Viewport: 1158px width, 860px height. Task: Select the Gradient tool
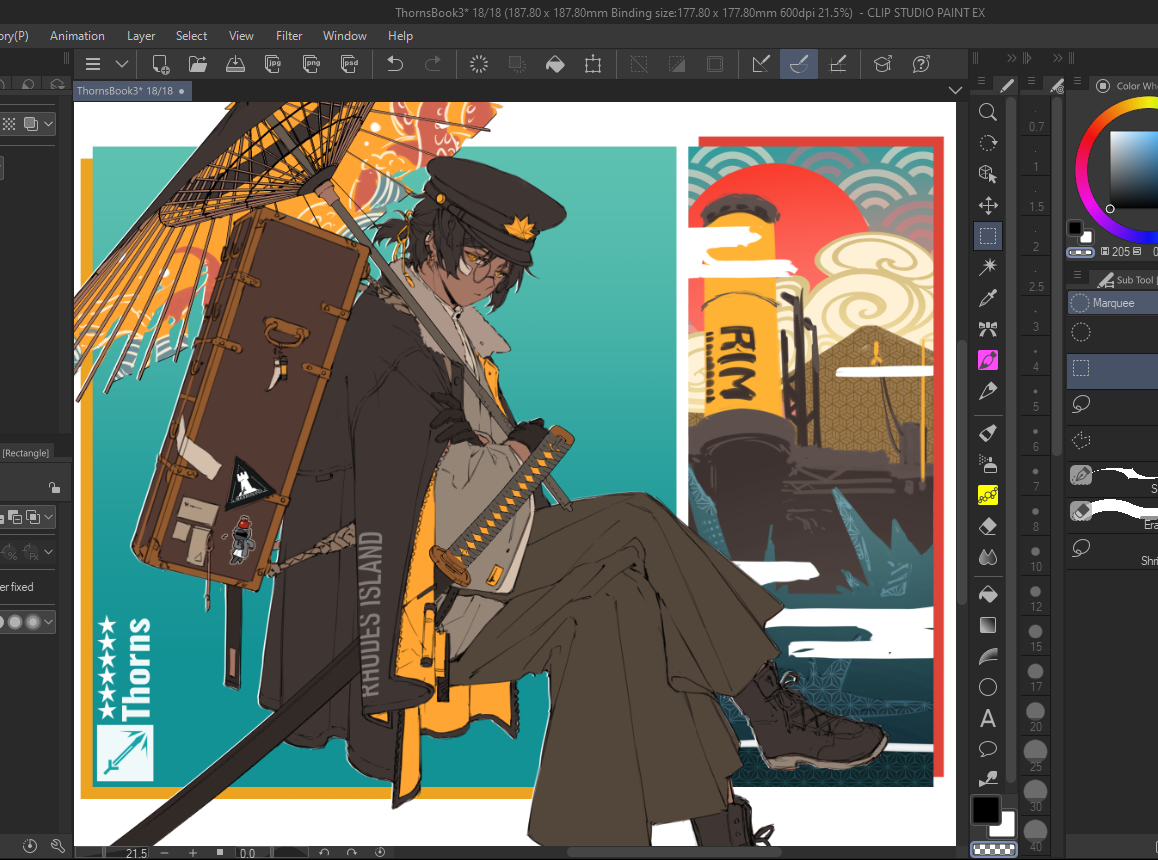[987, 625]
